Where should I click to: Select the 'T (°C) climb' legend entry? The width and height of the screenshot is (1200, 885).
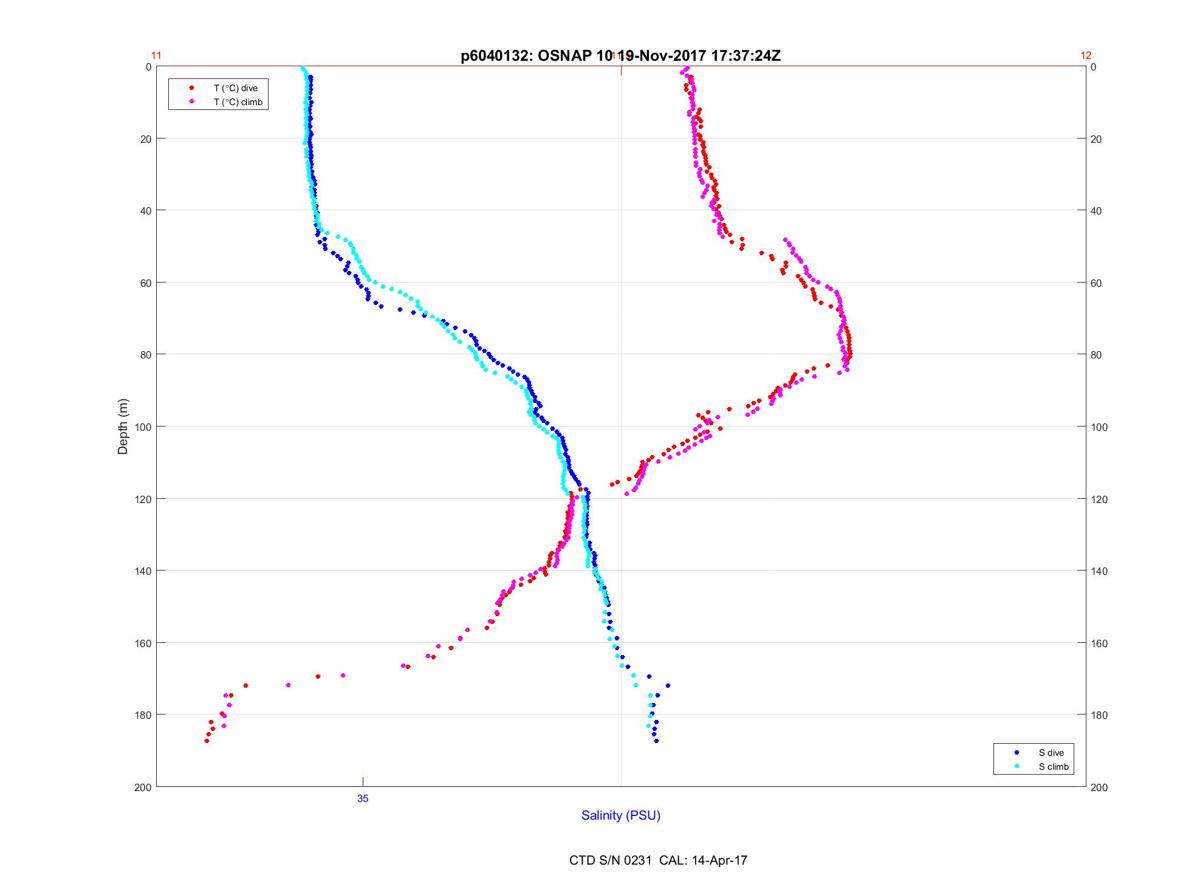pos(237,102)
